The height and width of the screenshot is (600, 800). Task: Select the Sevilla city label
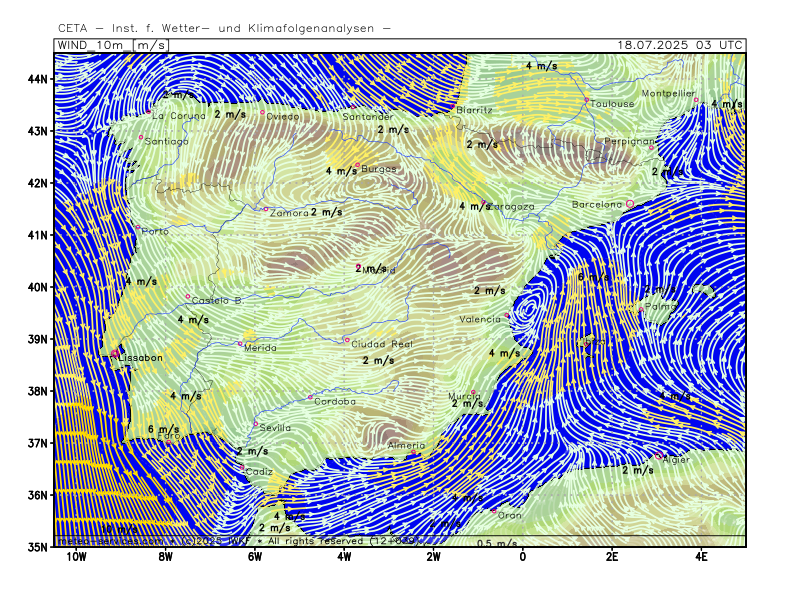275,428
